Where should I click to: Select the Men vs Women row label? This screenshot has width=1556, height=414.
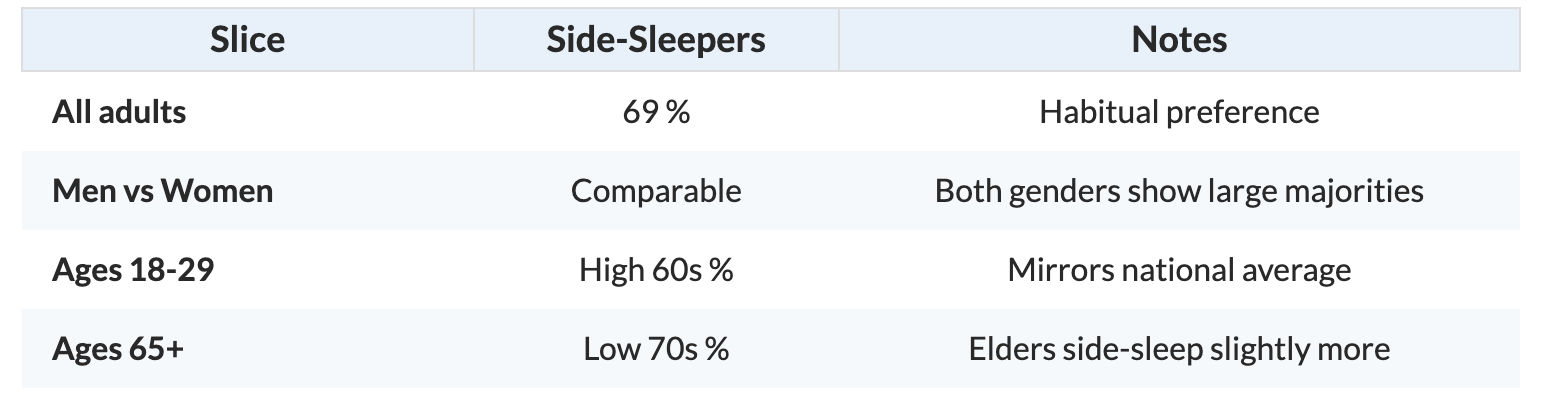point(162,190)
